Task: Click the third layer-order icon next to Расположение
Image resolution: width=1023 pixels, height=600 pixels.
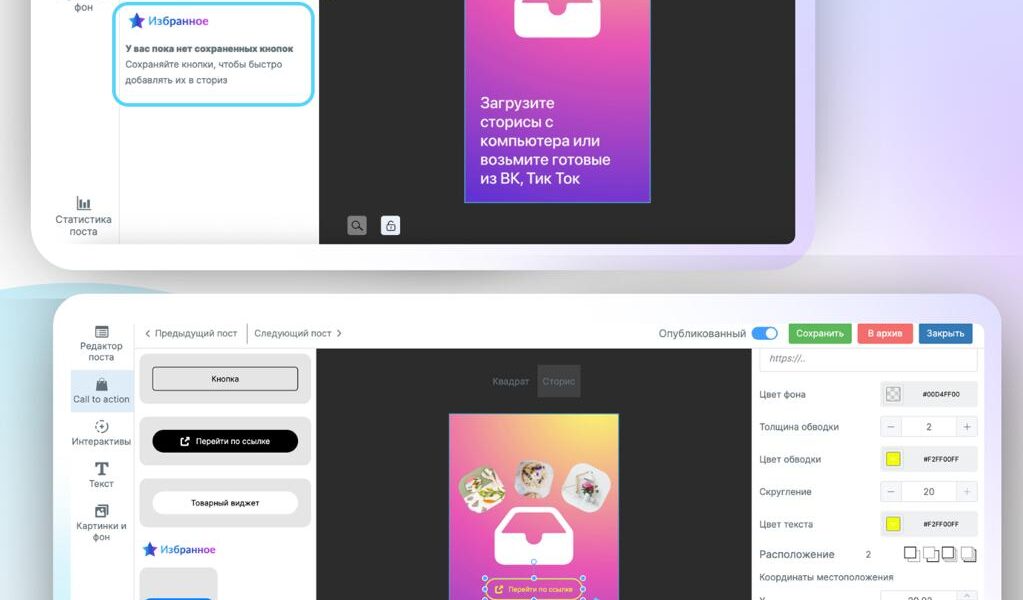Action: tap(949, 554)
